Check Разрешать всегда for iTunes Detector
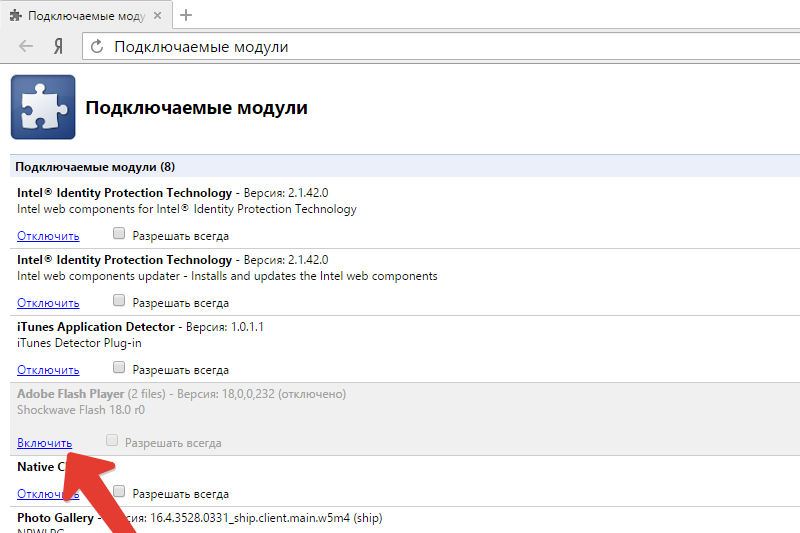The height and width of the screenshot is (533, 800). click(x=119, y=367)
